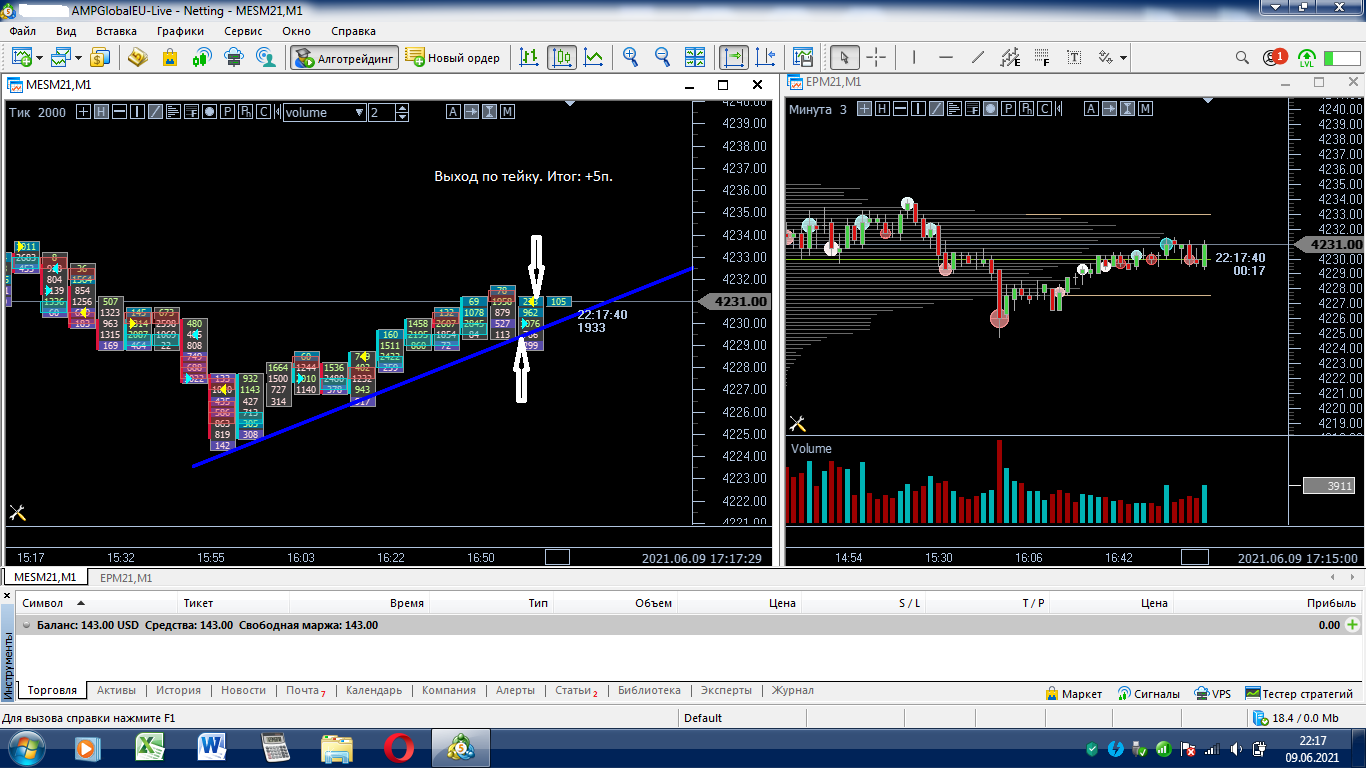This screenshot has height=768, width=1366.
Task: Select the equidistant channel tool
Action: (1011, 57)
